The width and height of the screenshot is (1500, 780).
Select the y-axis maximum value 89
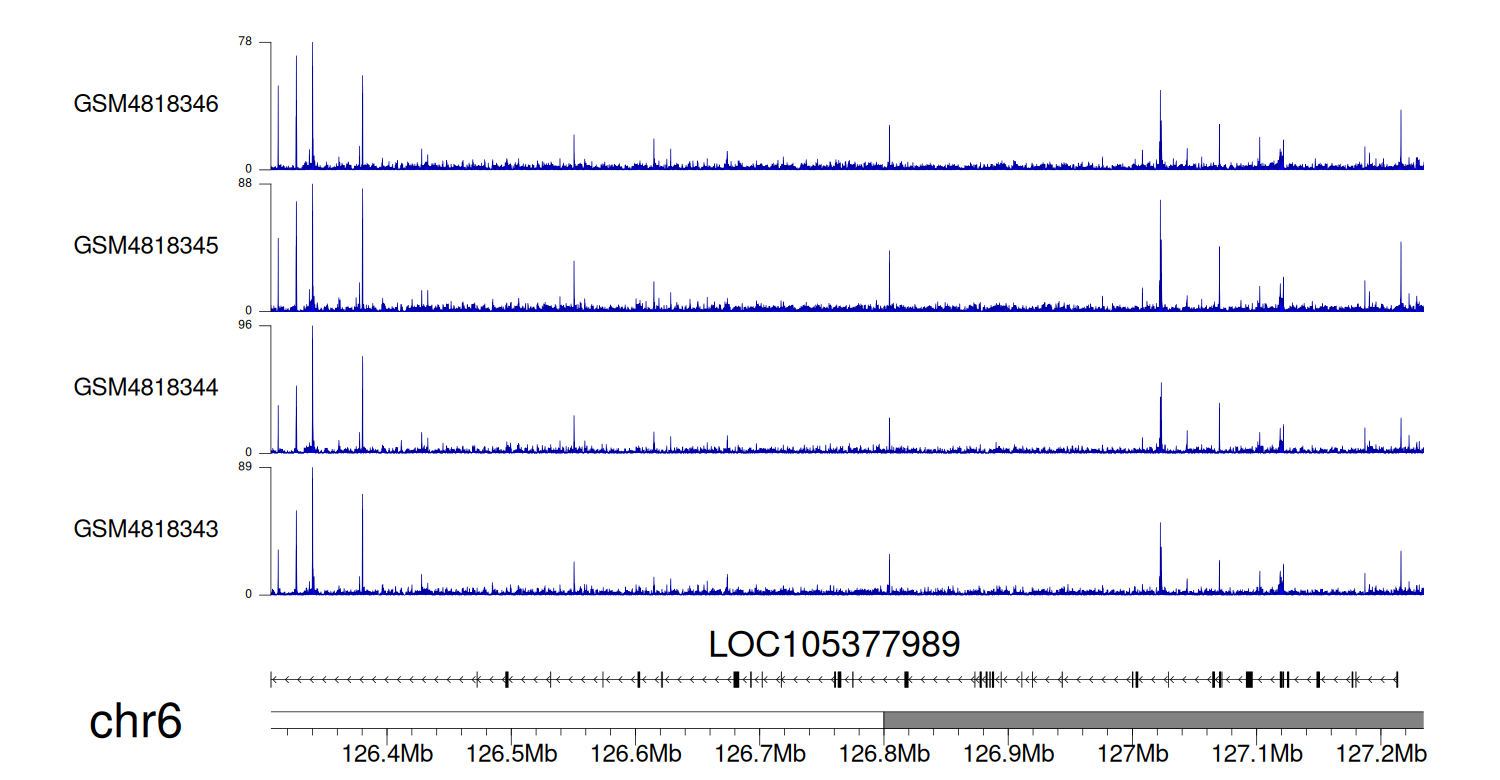(x=245, y=467)
